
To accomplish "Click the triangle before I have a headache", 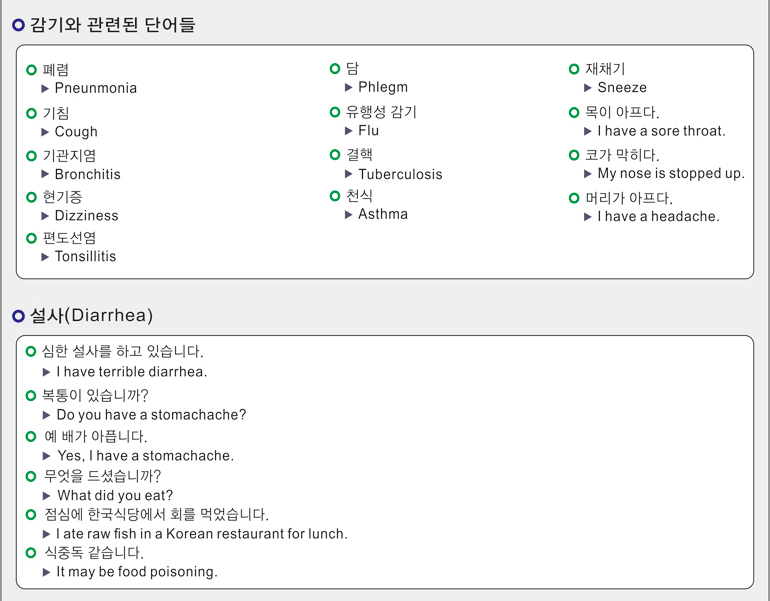I will (588, 216).
